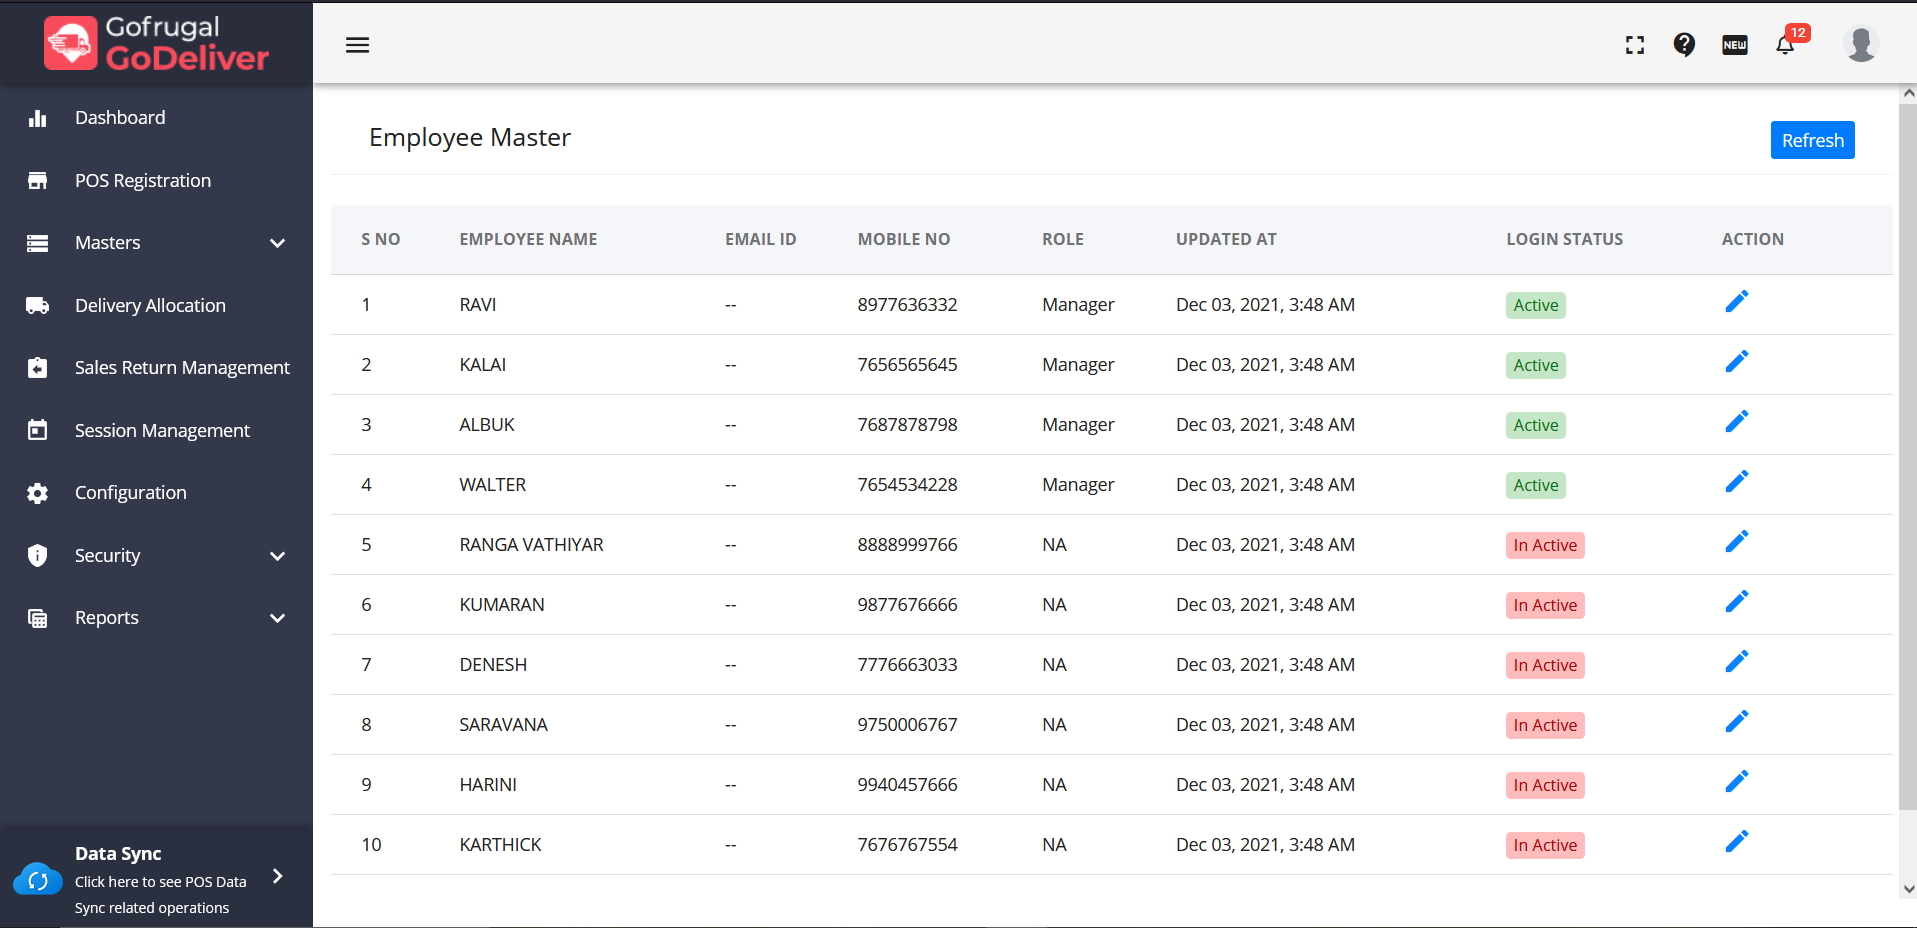Viewport: 1917px width, 928px height.
Task: Open Data Sync panel arrow
Action: click(x=278, y=877)
